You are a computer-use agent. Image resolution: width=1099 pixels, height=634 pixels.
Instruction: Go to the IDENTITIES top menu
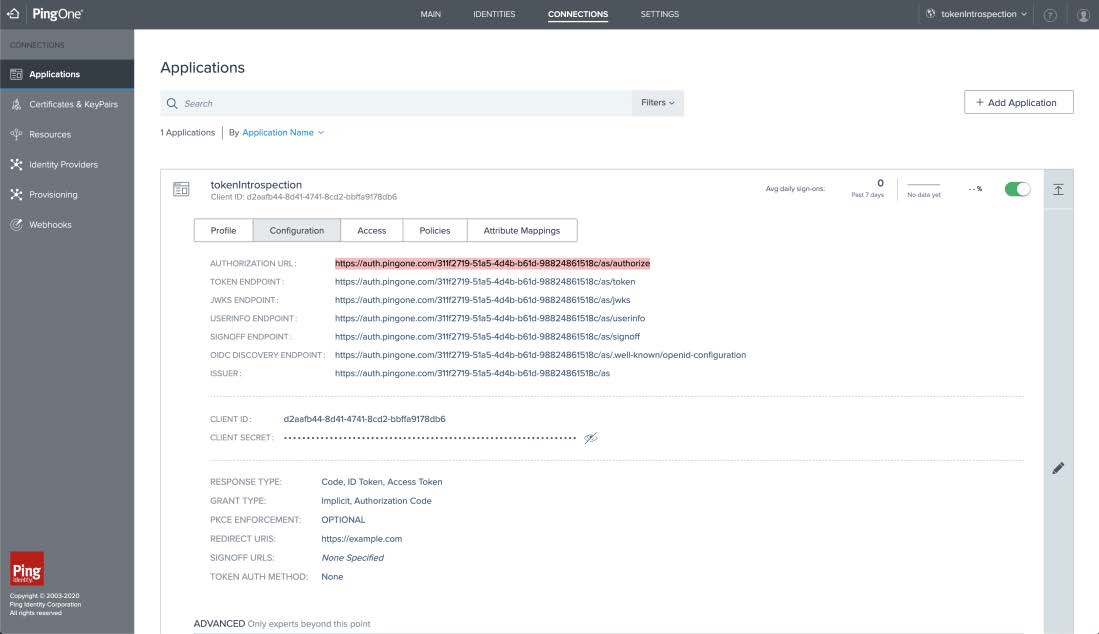click(494, 14)
